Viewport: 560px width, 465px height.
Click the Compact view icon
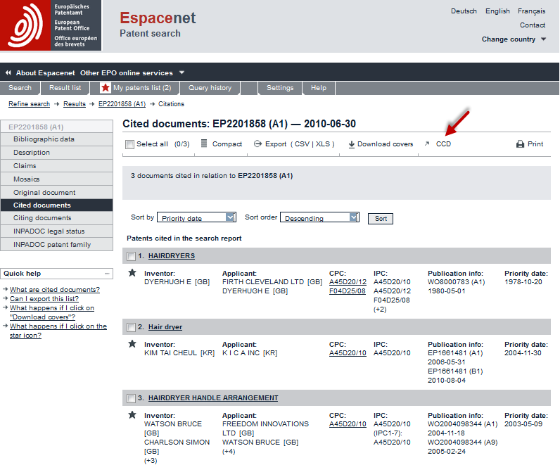204,144
